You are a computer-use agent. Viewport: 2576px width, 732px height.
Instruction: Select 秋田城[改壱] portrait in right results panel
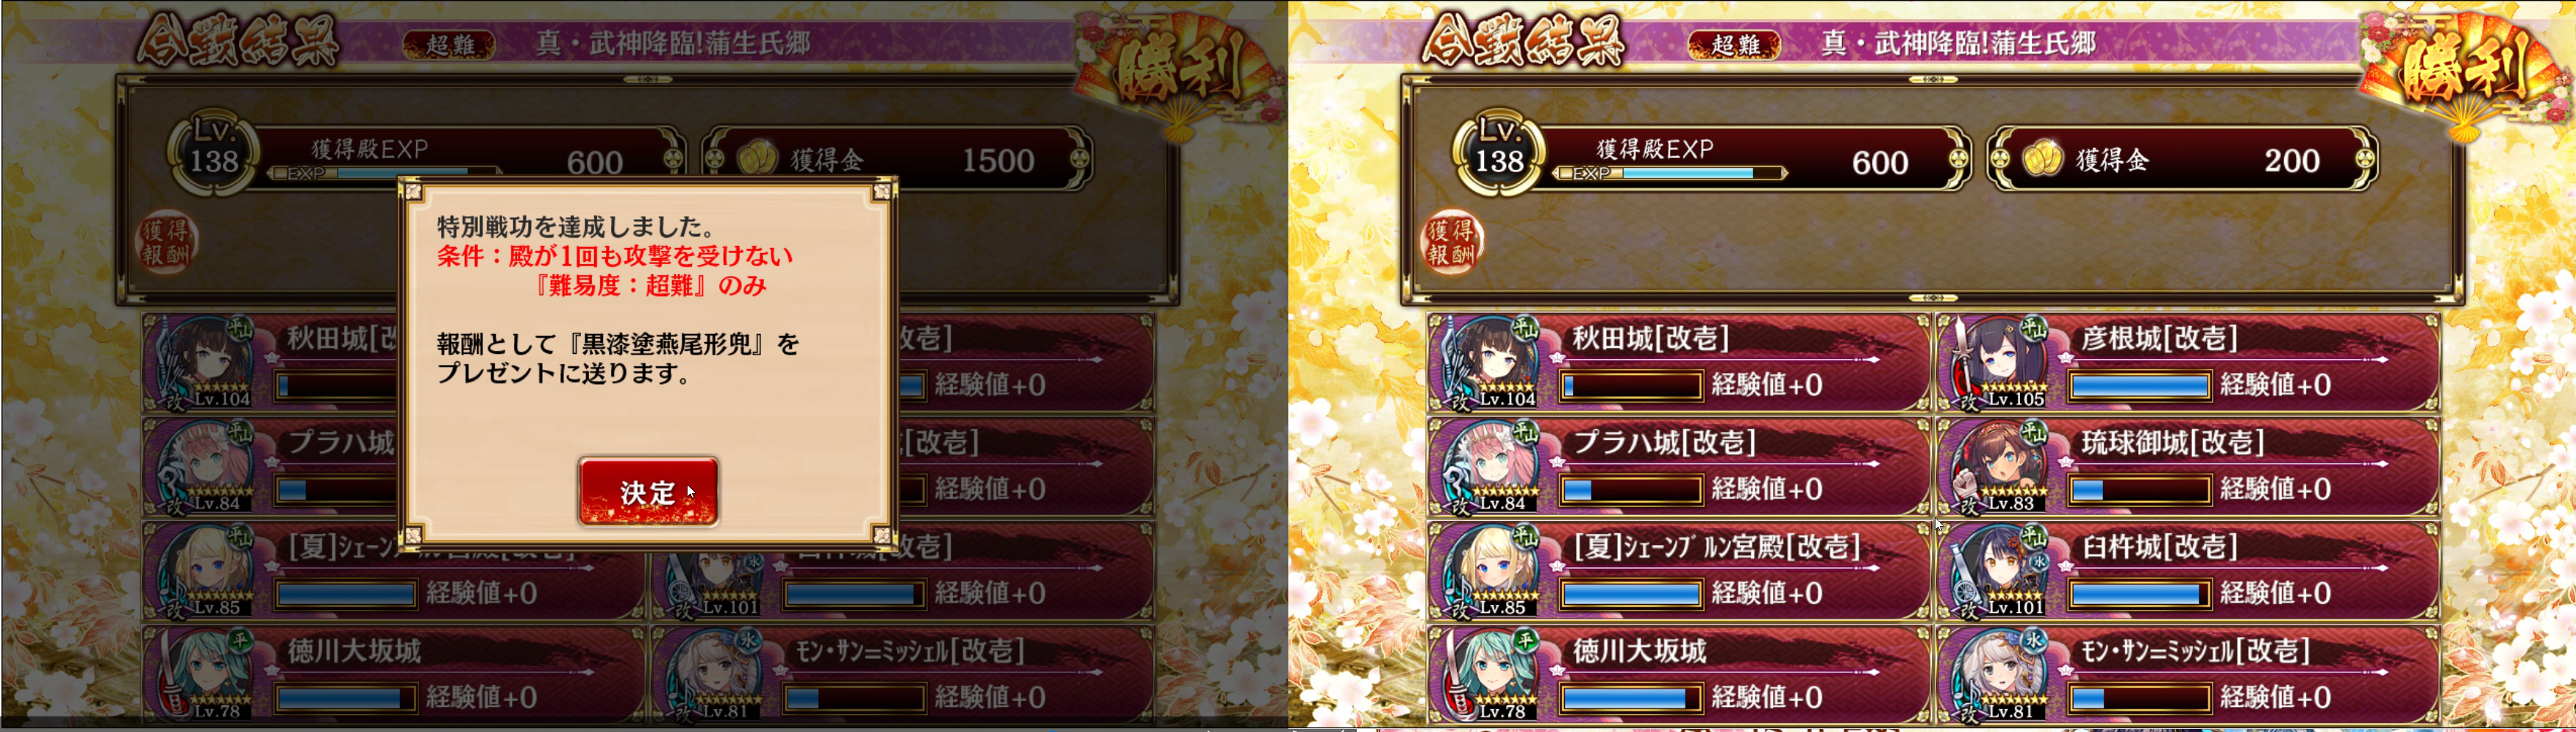pyautogui.click(x=1485, y=363)
